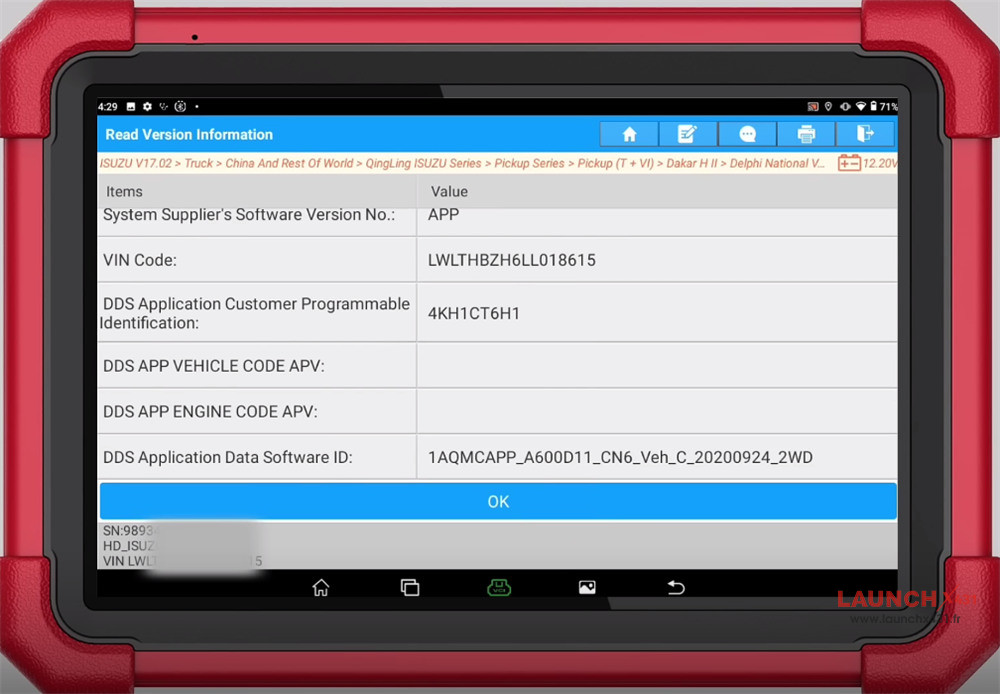Tap the battery voltage indicator icon

point(849,163)
